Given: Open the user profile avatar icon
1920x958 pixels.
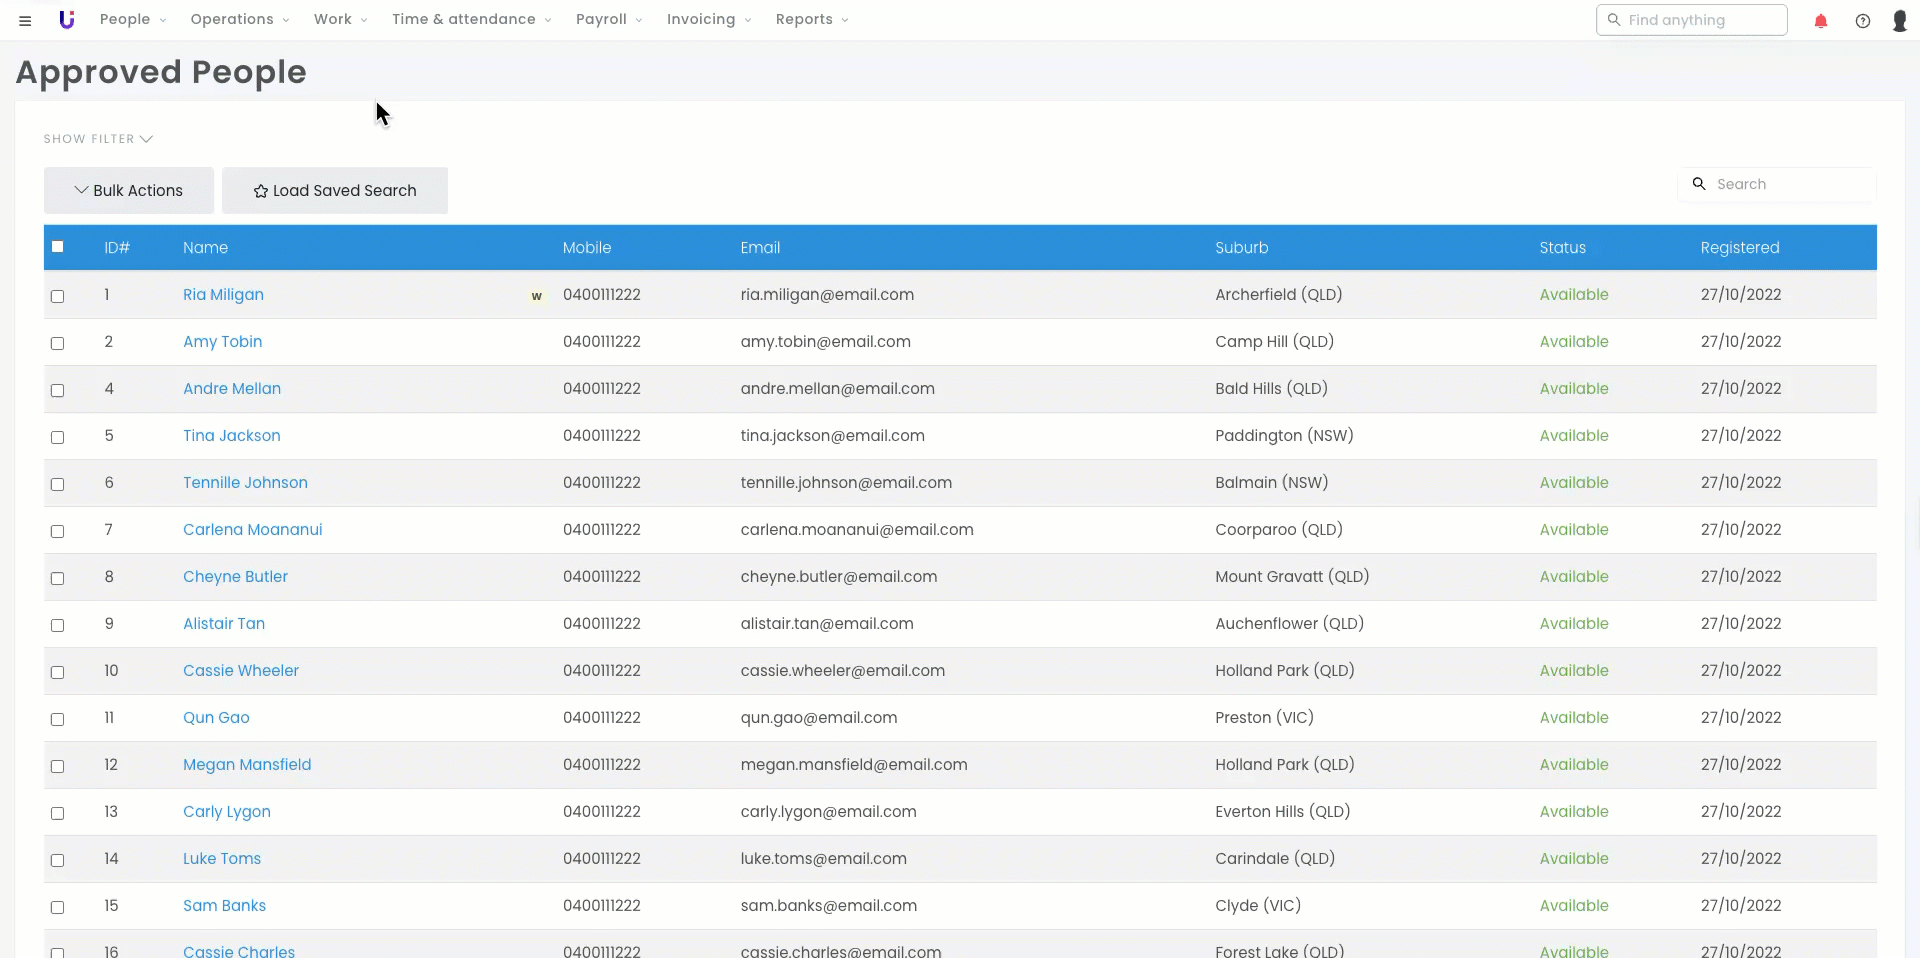Looking at the screenshot, I should [x=1899, y=21].
